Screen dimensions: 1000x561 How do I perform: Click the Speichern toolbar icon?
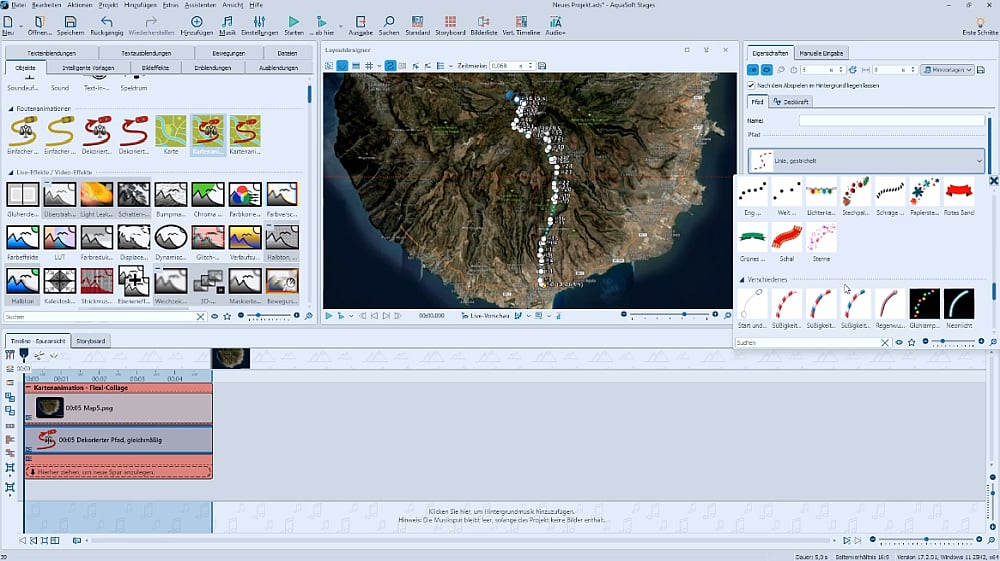[x=70, y=22]
